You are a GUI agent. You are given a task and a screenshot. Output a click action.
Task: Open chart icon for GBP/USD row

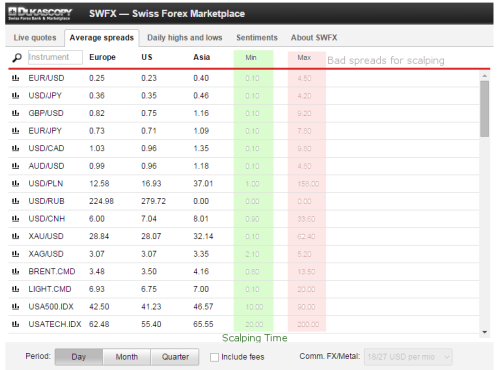[15, 113]
